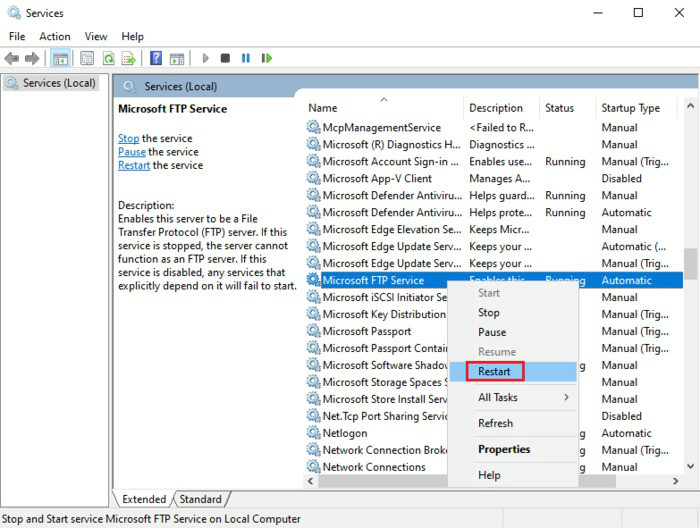Click the Pause the service link

(131, 152)
